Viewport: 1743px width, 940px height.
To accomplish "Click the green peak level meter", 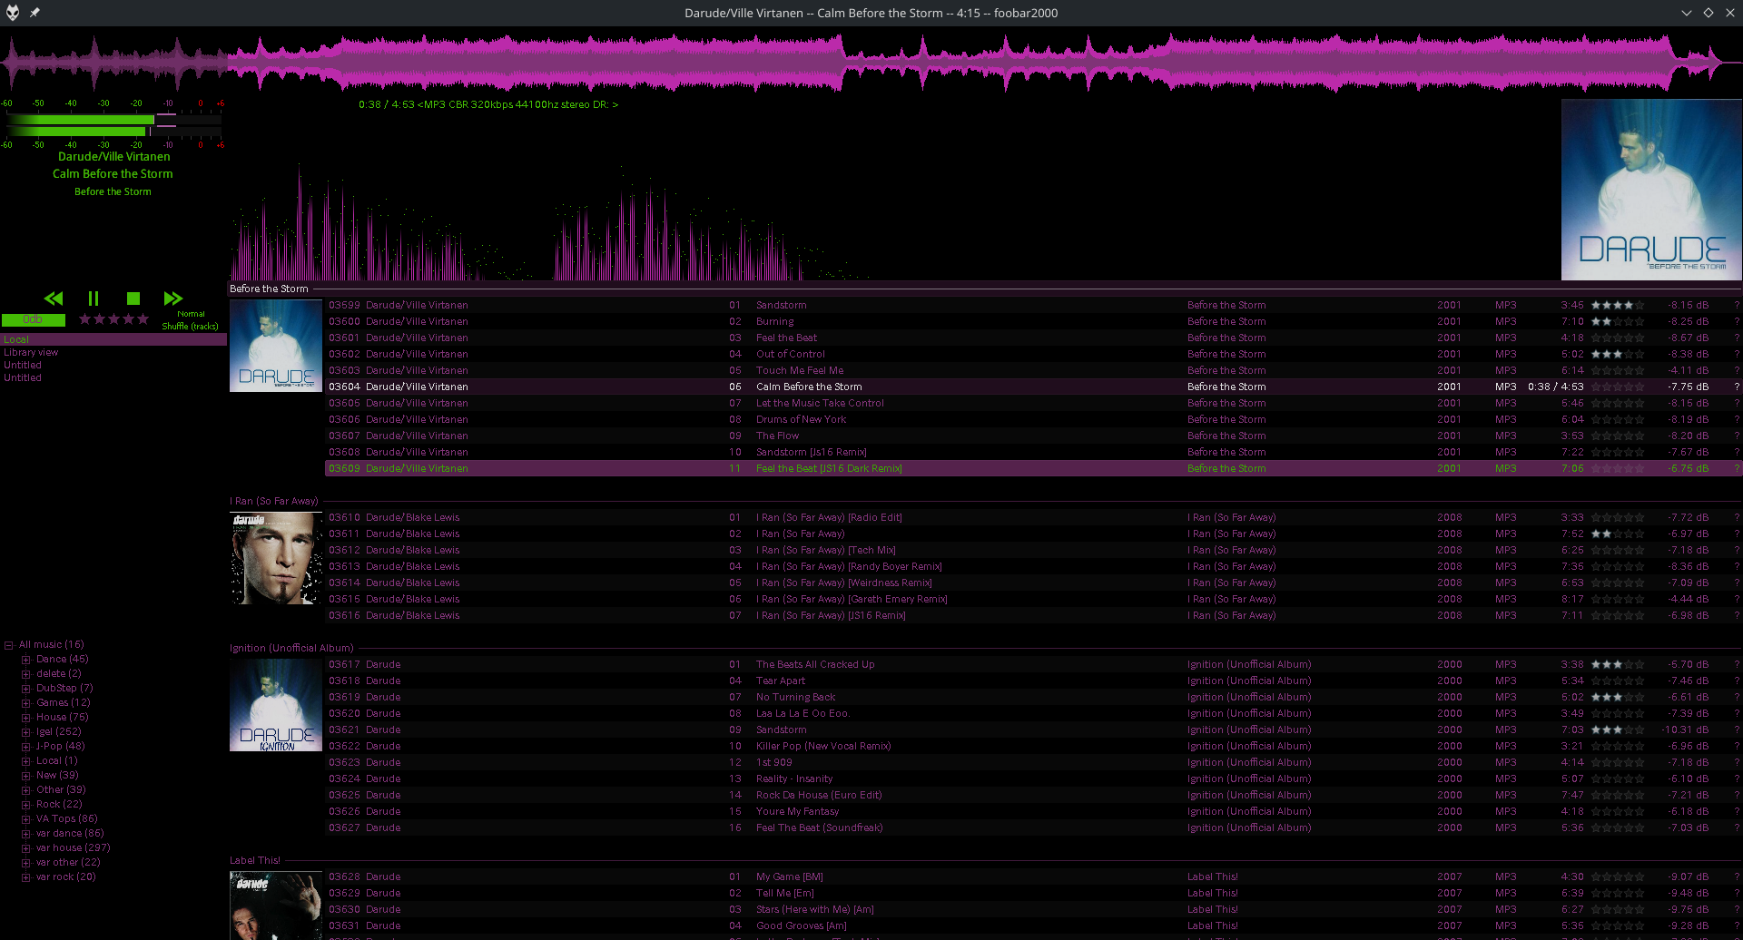I will pos(113,125).
